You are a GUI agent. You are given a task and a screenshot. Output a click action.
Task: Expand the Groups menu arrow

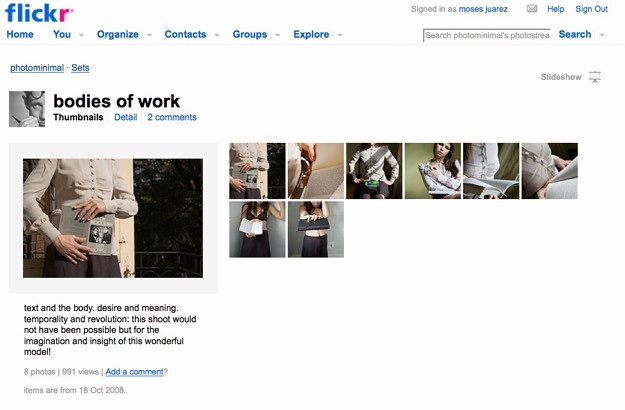278,35
